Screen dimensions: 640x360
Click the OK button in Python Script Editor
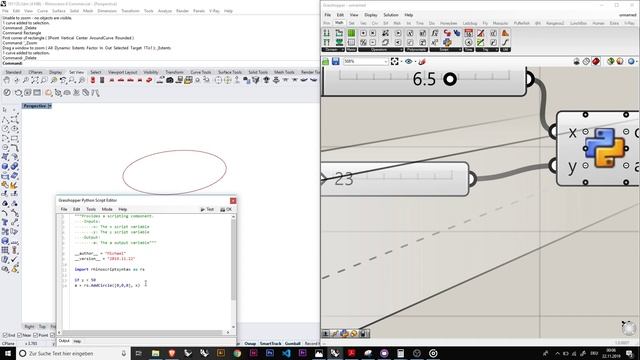tap(226, 209)
